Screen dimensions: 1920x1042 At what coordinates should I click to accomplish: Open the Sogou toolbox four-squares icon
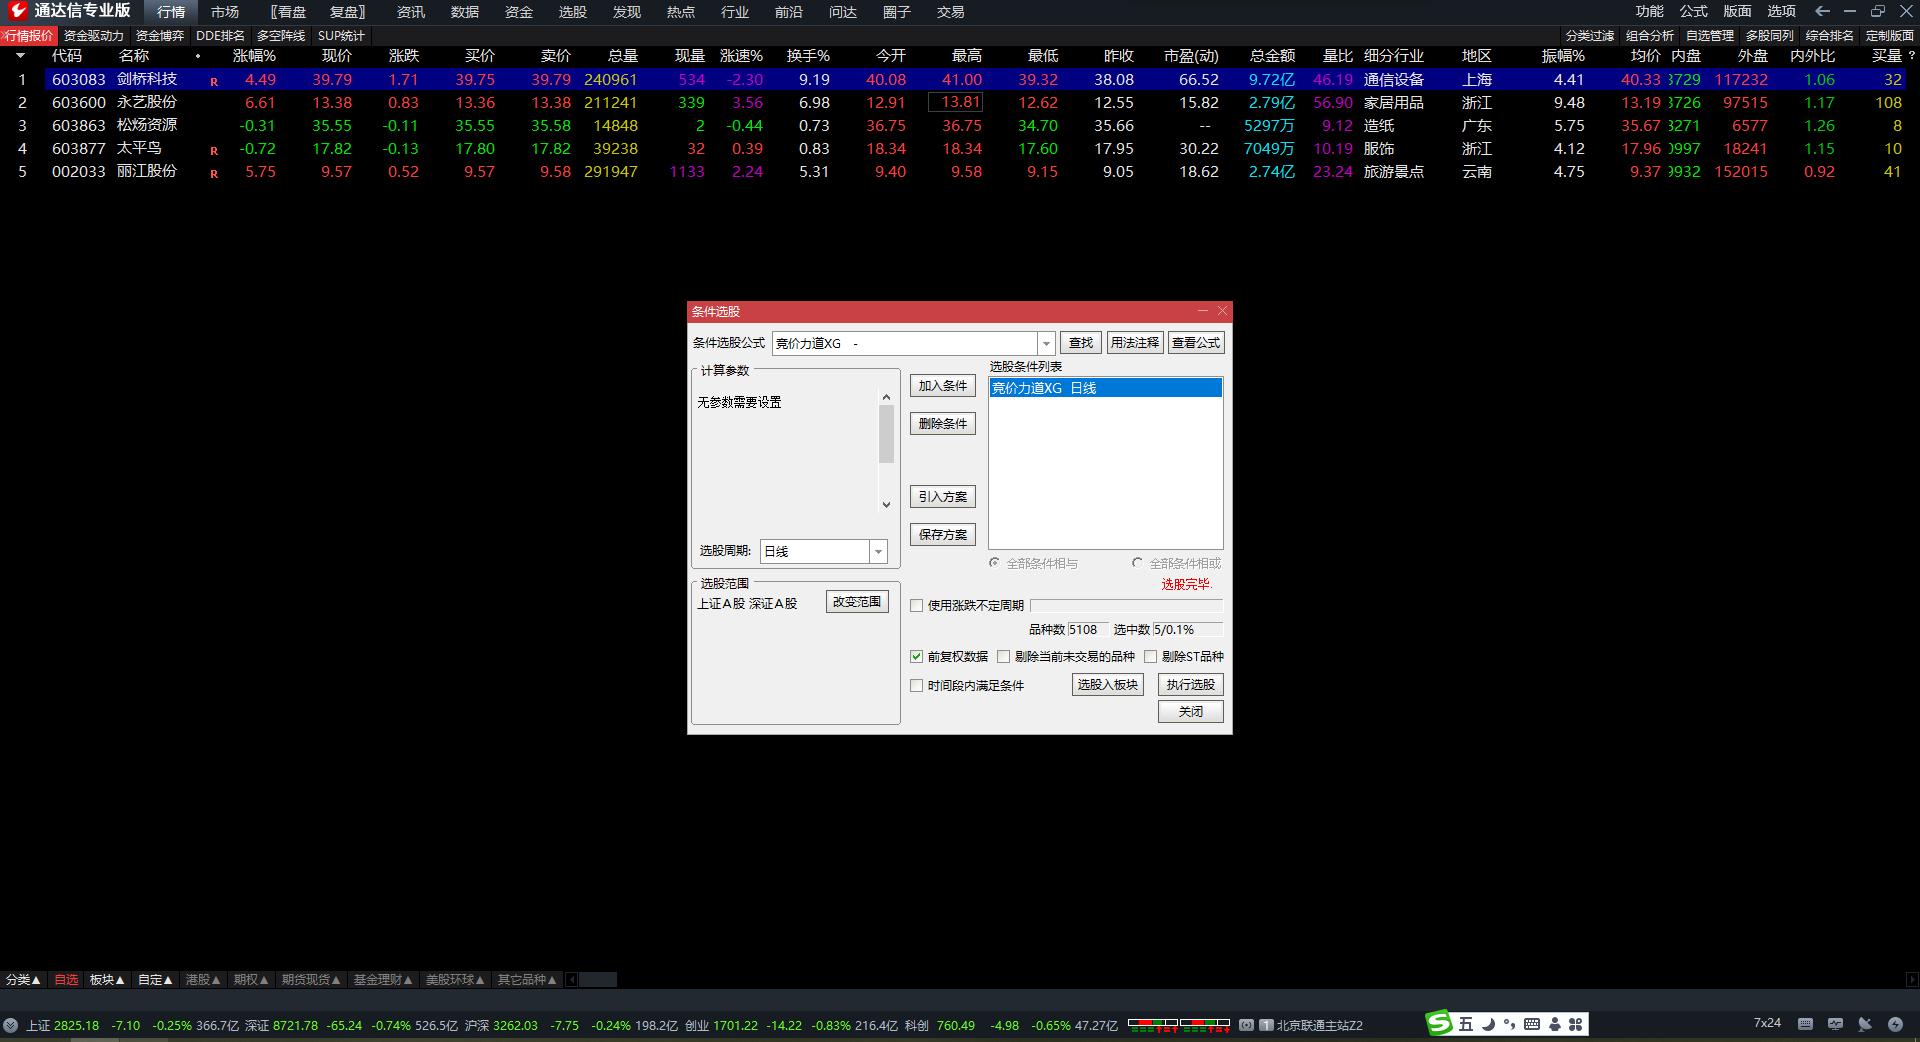pyautogui.click(x=1575, y=1024)
